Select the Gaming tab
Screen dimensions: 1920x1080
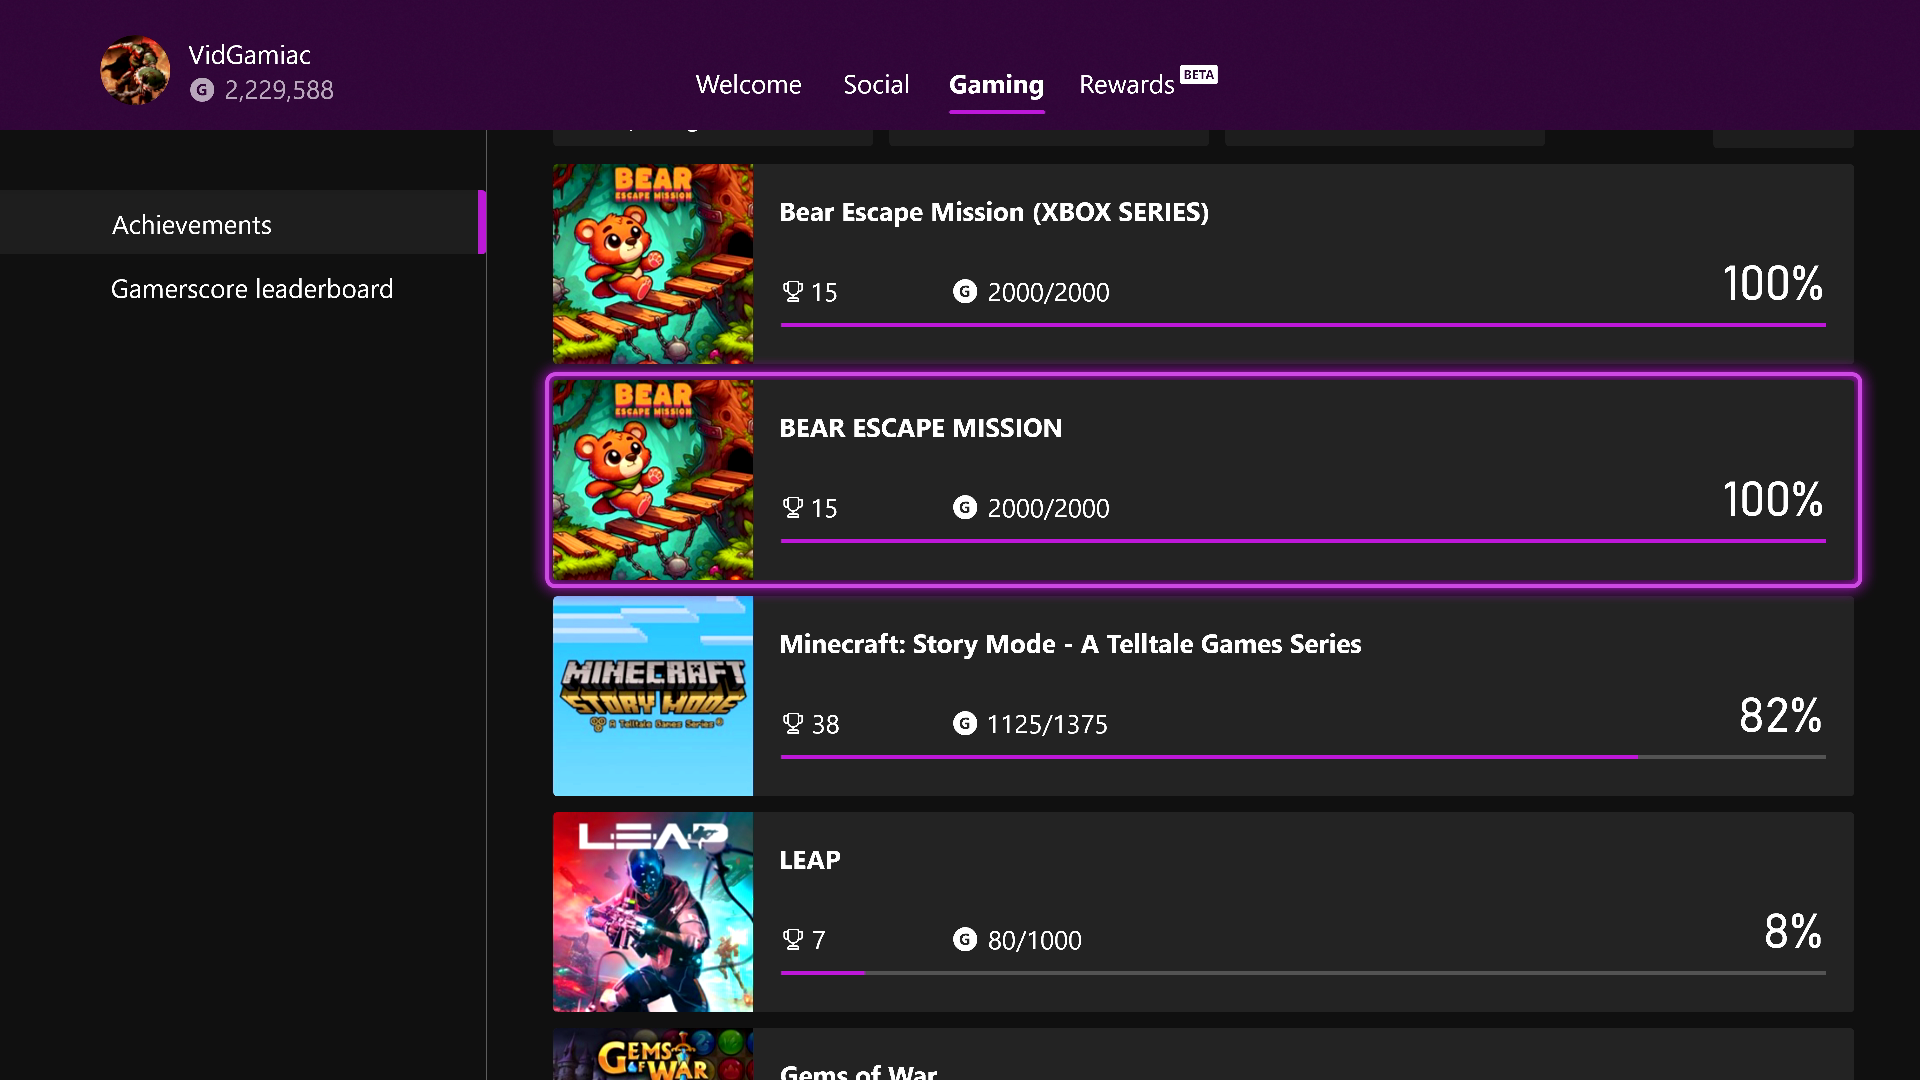coord(996,85)
